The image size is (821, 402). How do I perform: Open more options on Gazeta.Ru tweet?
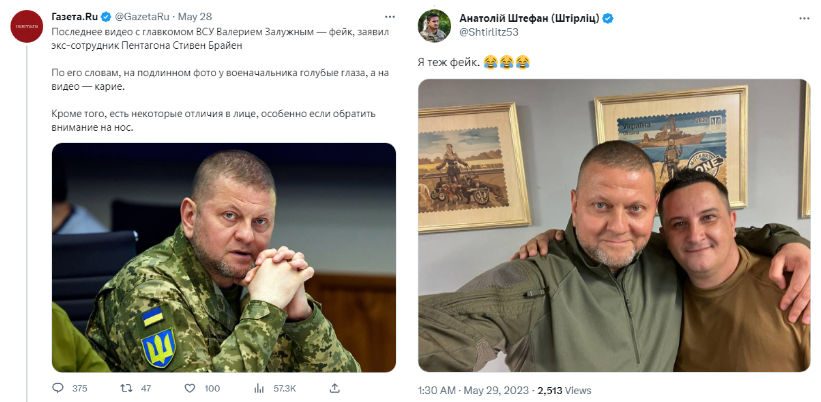tap(390, 17)
